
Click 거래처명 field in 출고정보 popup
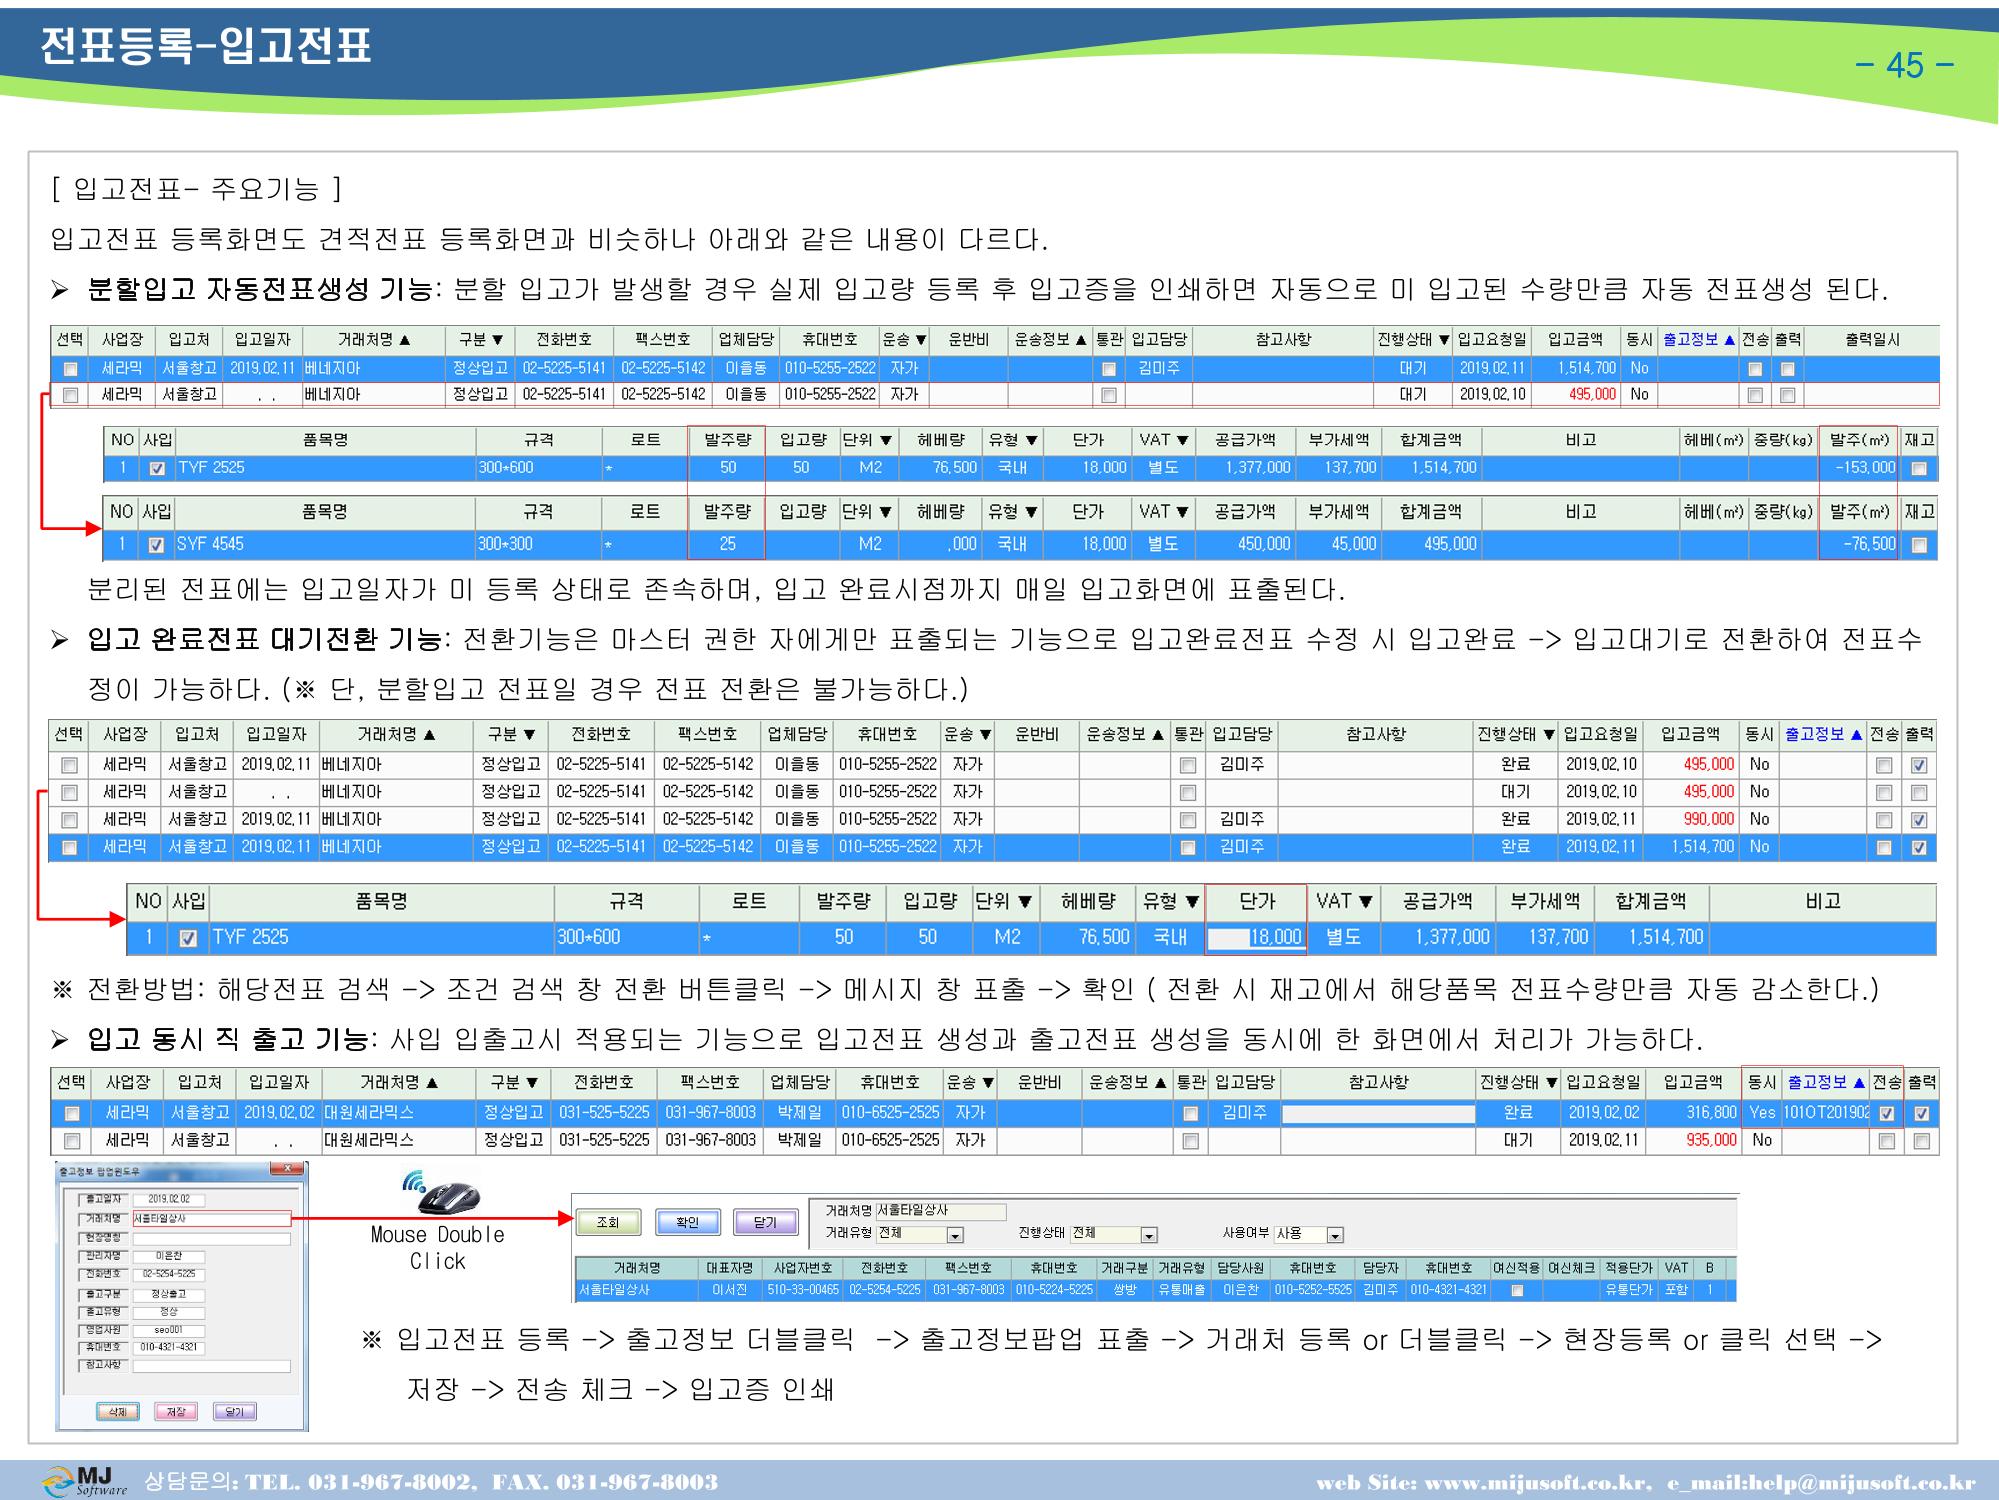pos(211,1219)
